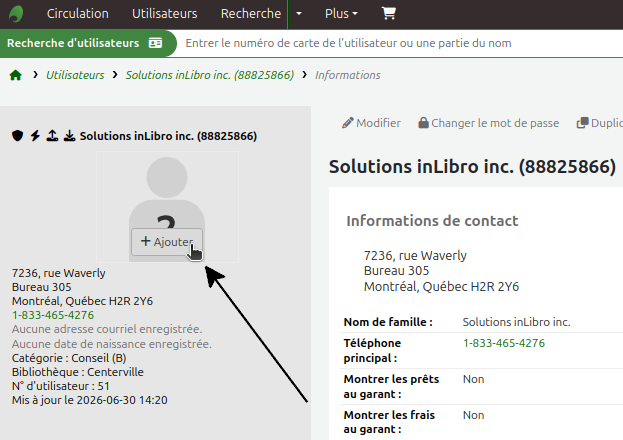The width and height of the screenshot is (623, 440).
Task: Click Changer le mot de passe
Action: 489,123
